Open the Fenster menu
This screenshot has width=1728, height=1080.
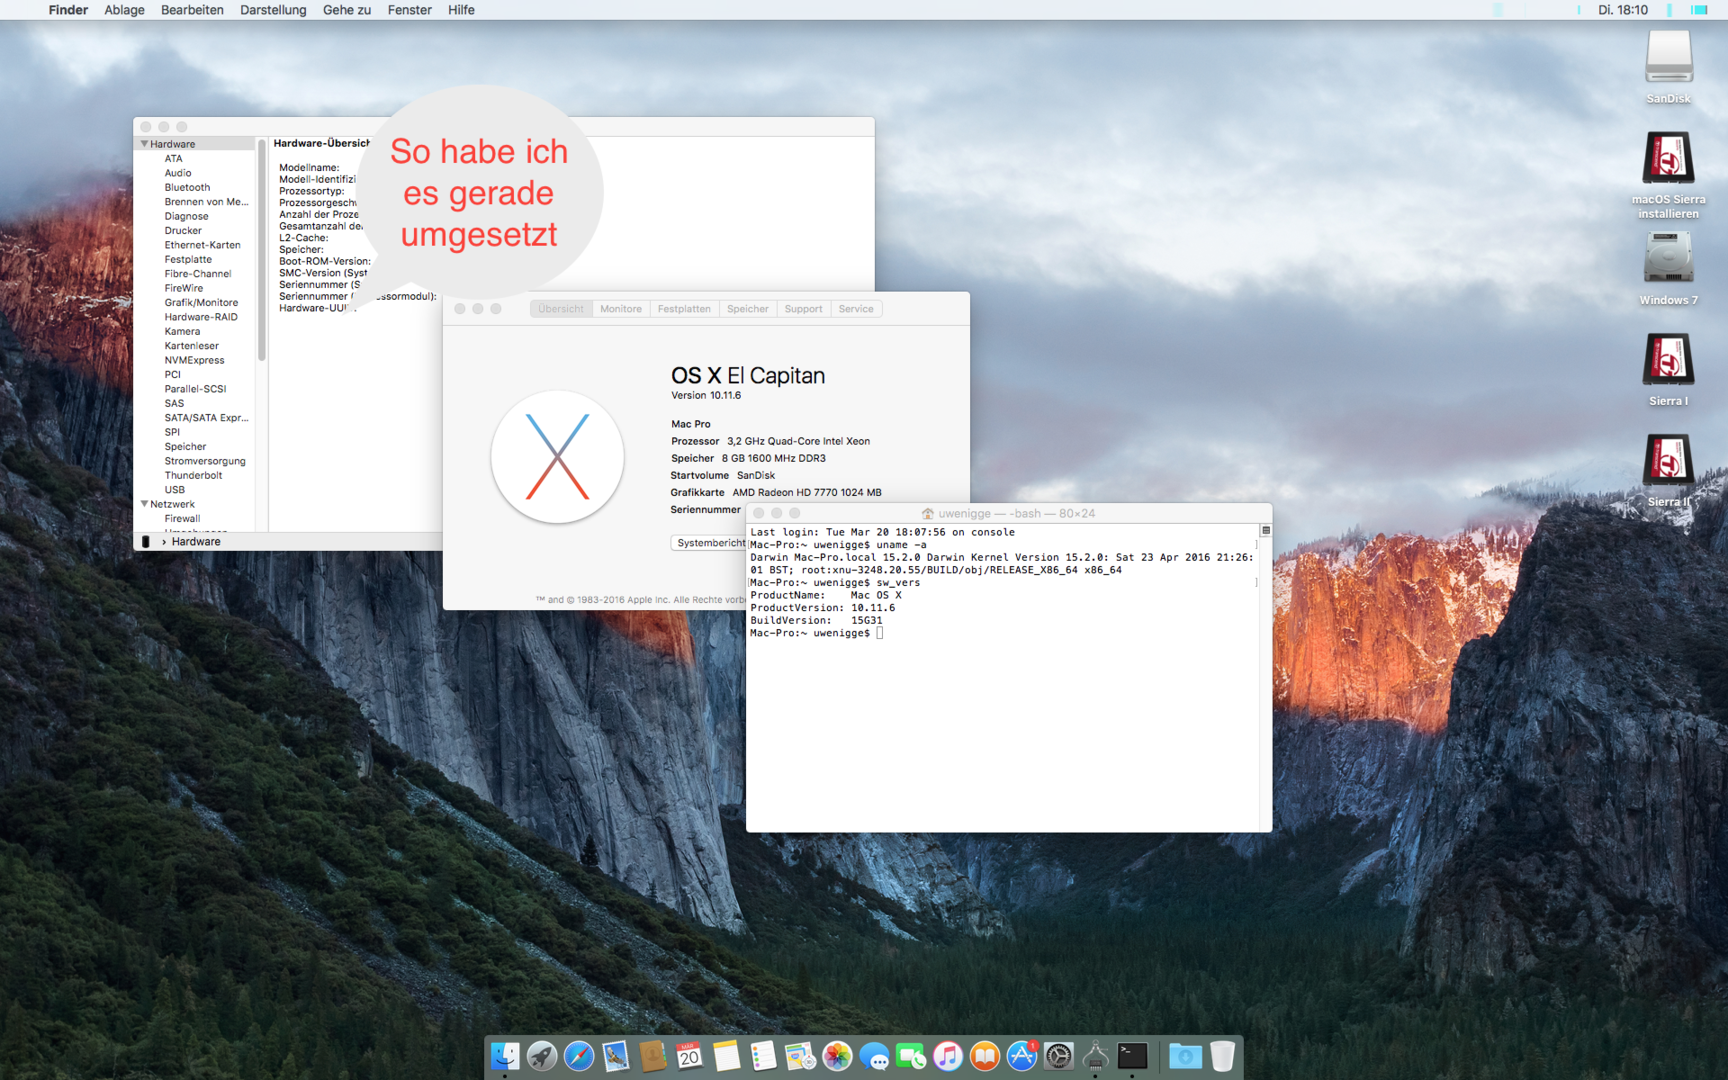point(409,10)
